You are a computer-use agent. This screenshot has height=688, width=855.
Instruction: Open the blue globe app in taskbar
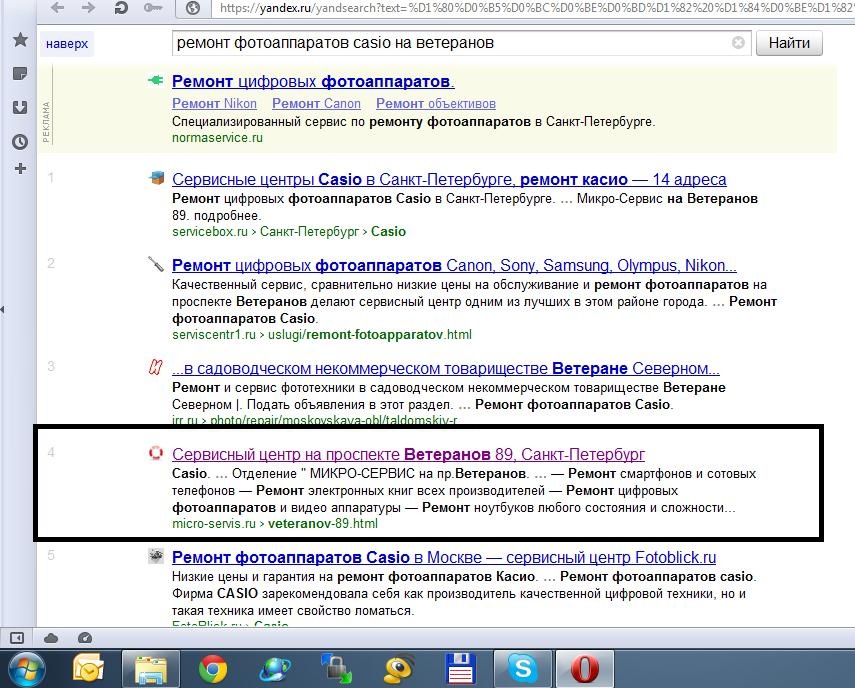pyautogui.click(x=275, y=669)
